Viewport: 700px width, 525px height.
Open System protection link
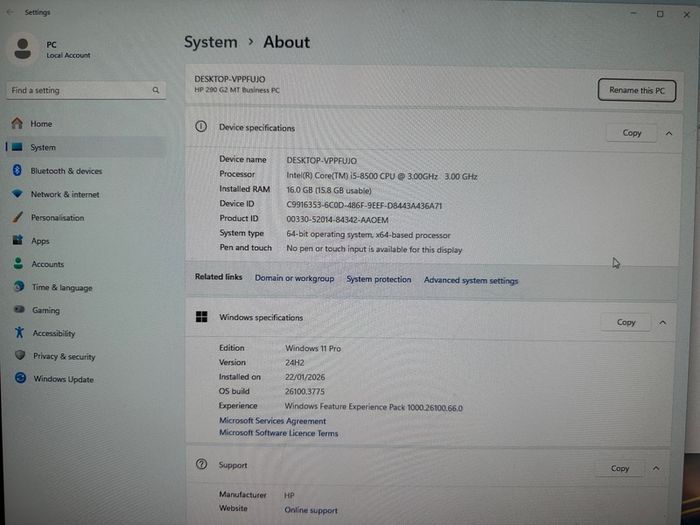379,279
